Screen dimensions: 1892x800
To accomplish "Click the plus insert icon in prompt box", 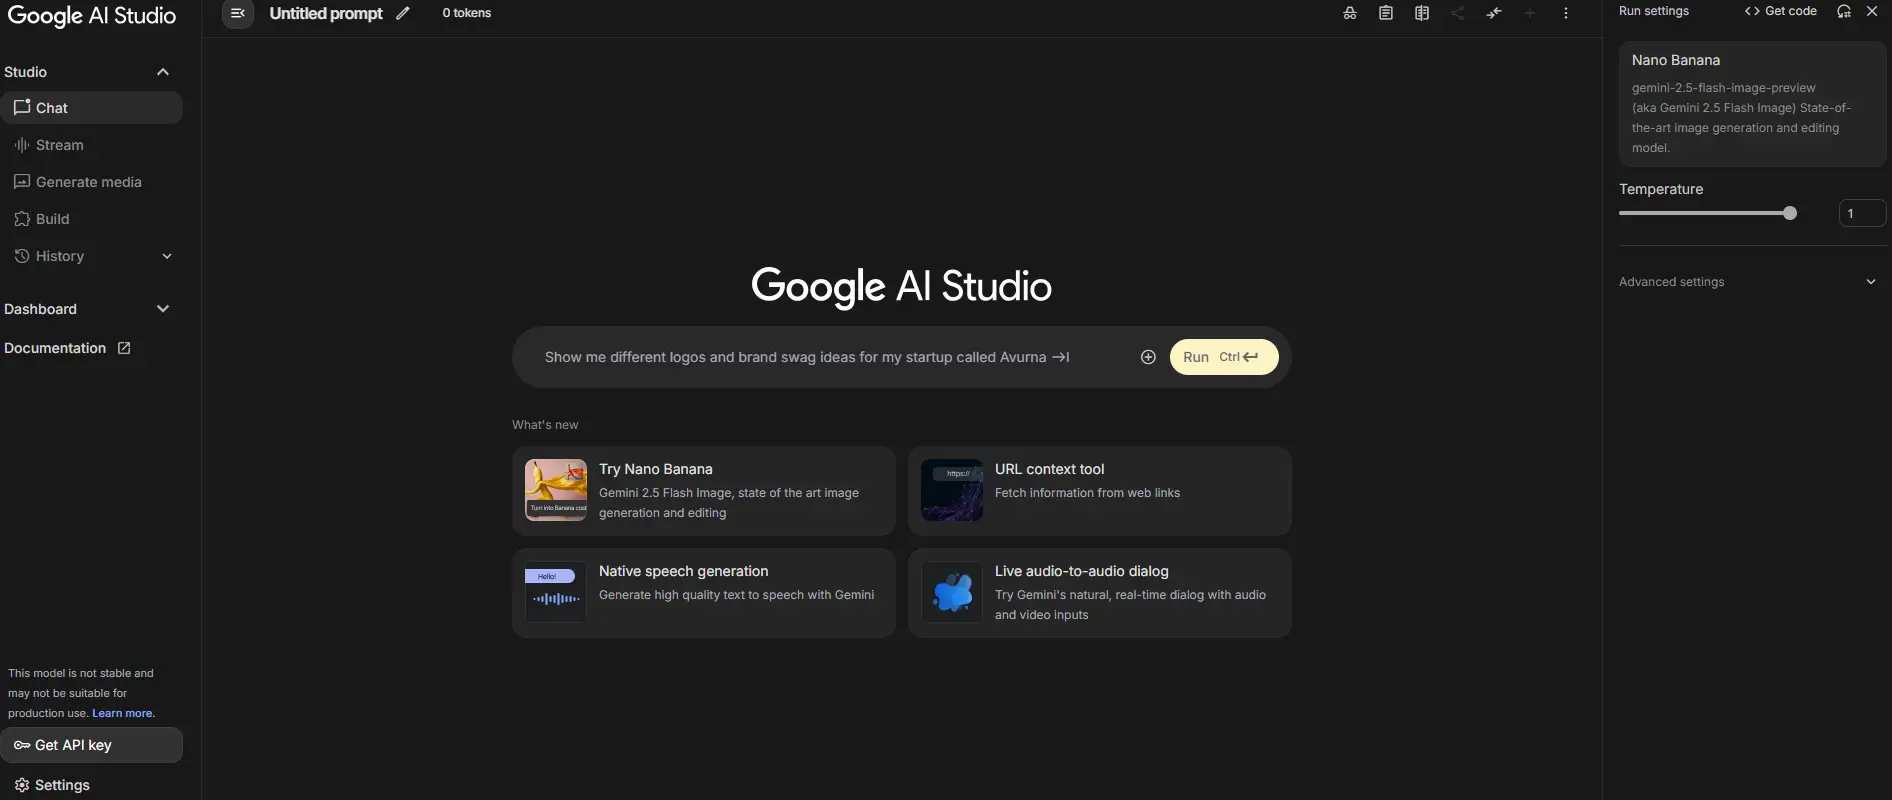I will tap(1148, 357).
